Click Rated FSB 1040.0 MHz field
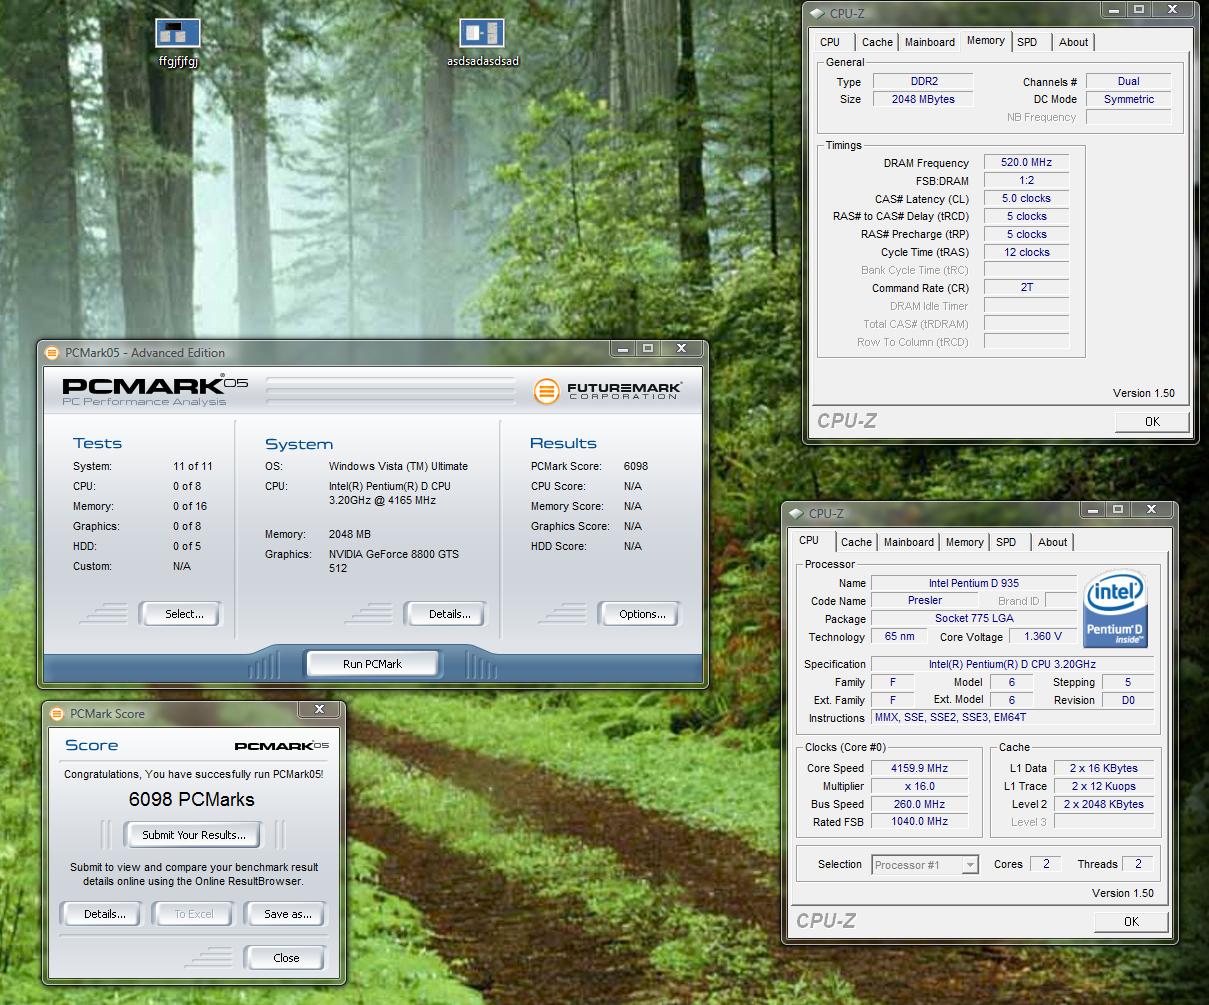 919,821
